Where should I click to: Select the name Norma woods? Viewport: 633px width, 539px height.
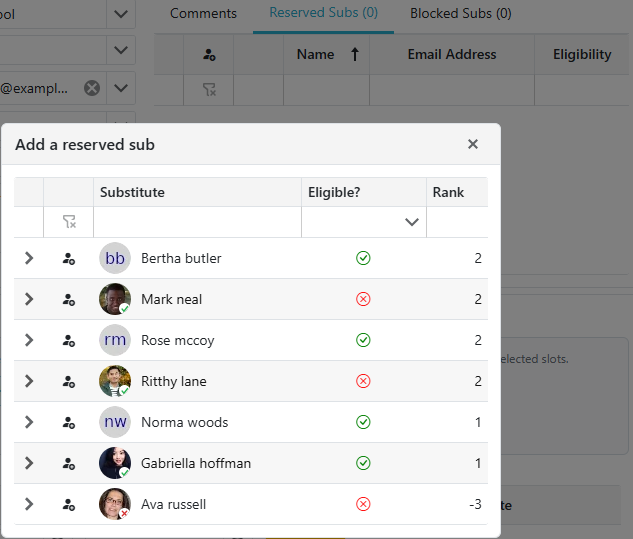[185, 422]
